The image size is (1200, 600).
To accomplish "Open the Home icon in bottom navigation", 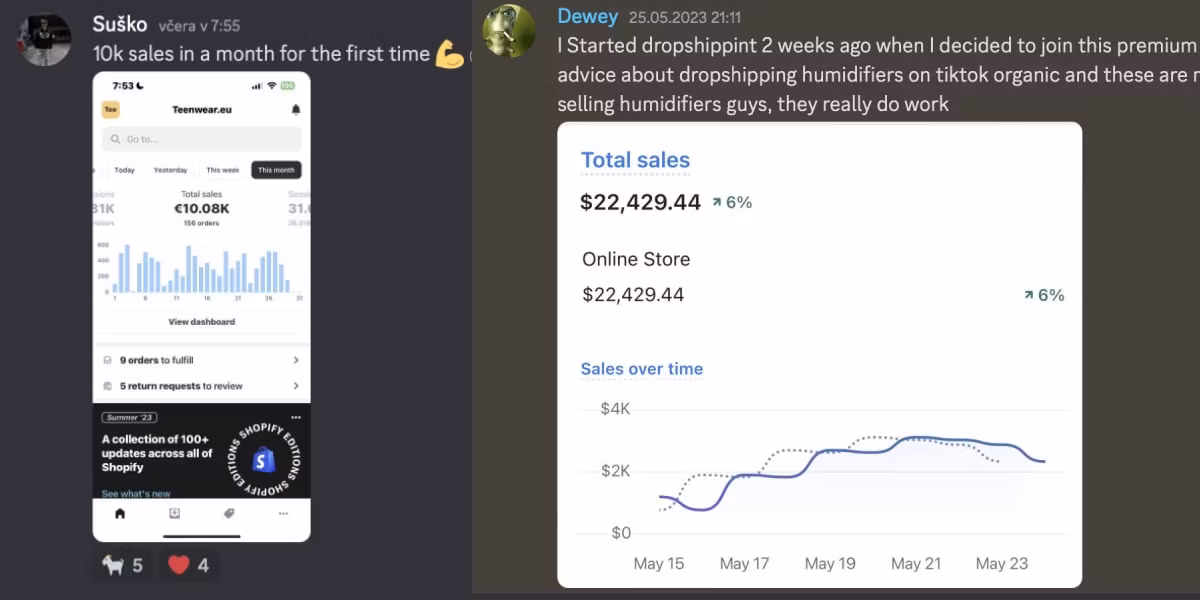I will (x=121, y=514).
